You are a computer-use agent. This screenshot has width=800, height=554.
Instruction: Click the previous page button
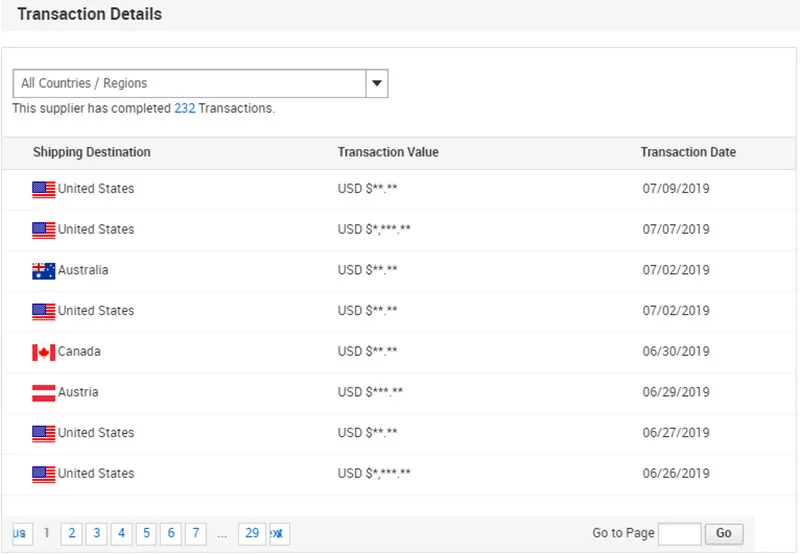pos(21,534)
